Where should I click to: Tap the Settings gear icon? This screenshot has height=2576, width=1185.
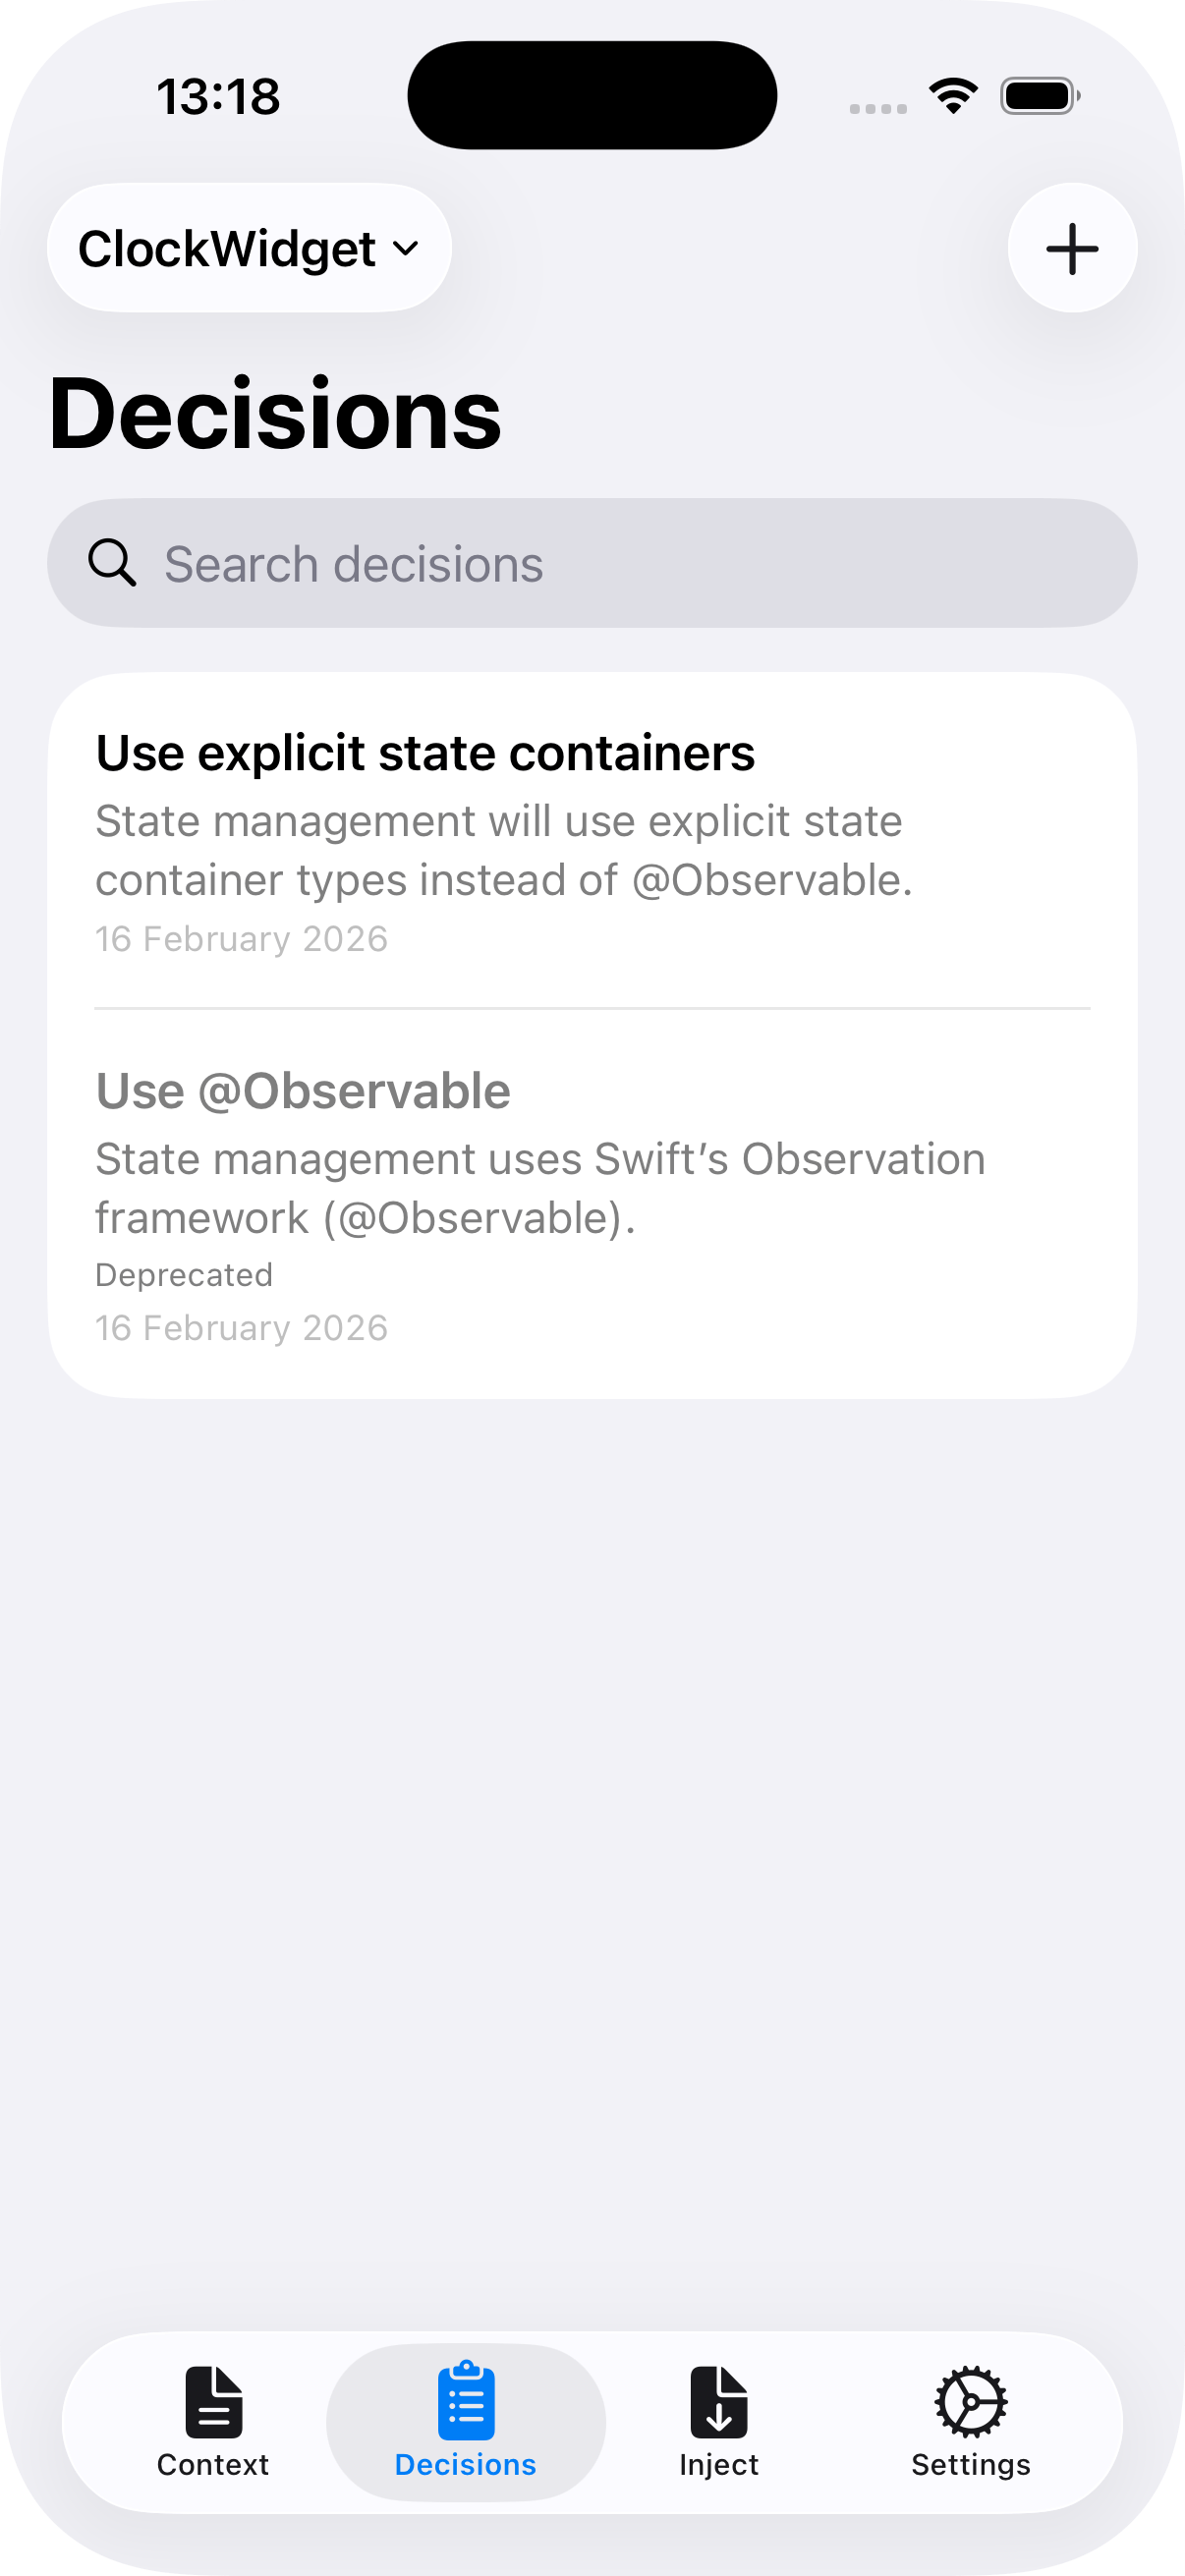tap(971, 2401)
